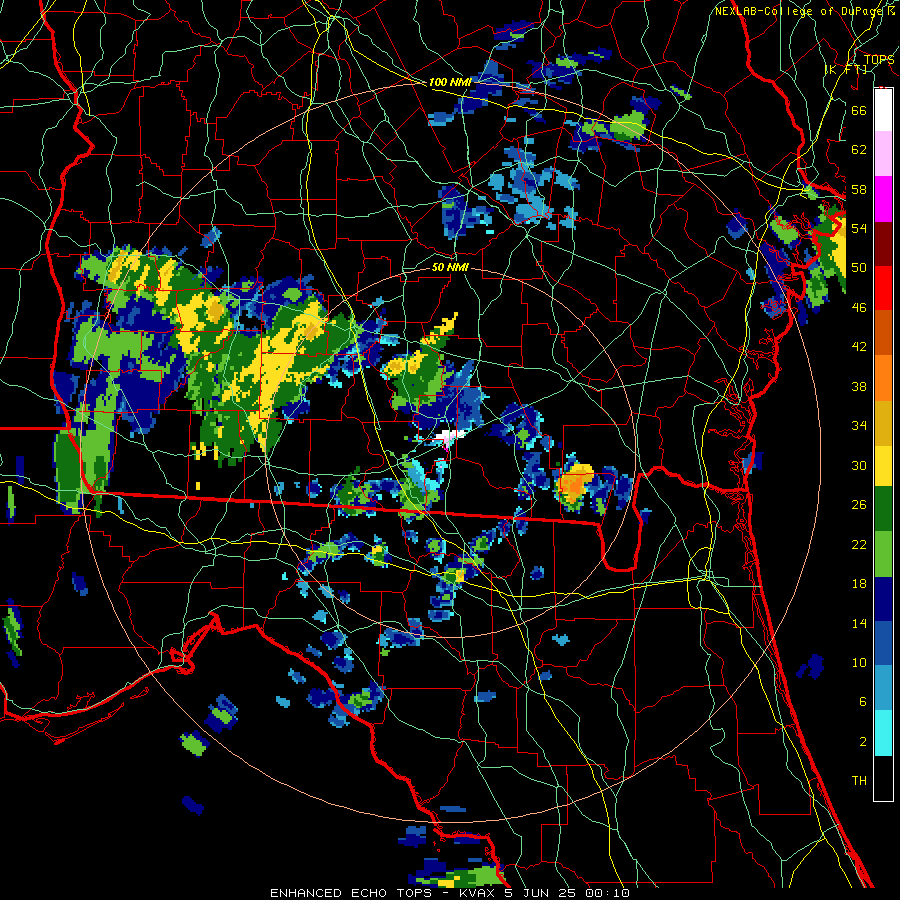
Task: Pick the dark orange legend swatch
Action: coord(883,333)
